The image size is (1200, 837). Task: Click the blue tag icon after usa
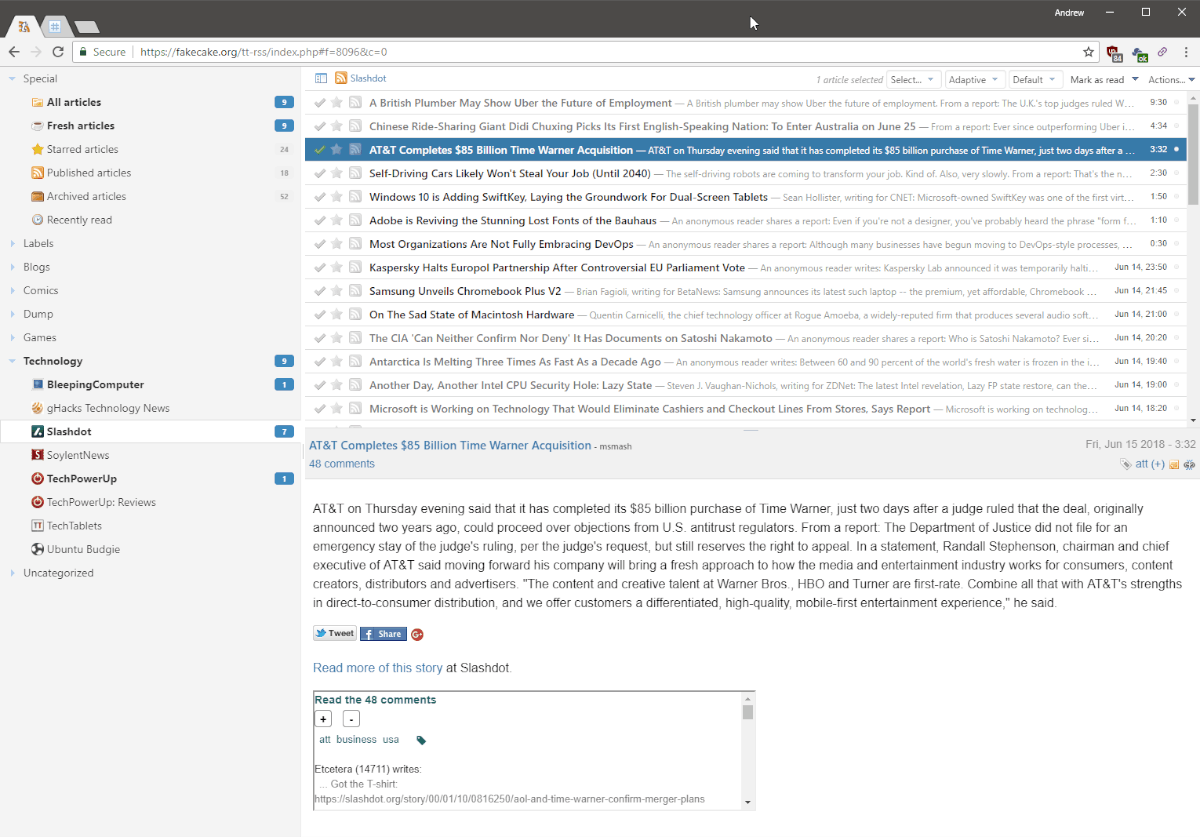coord(421,740)
